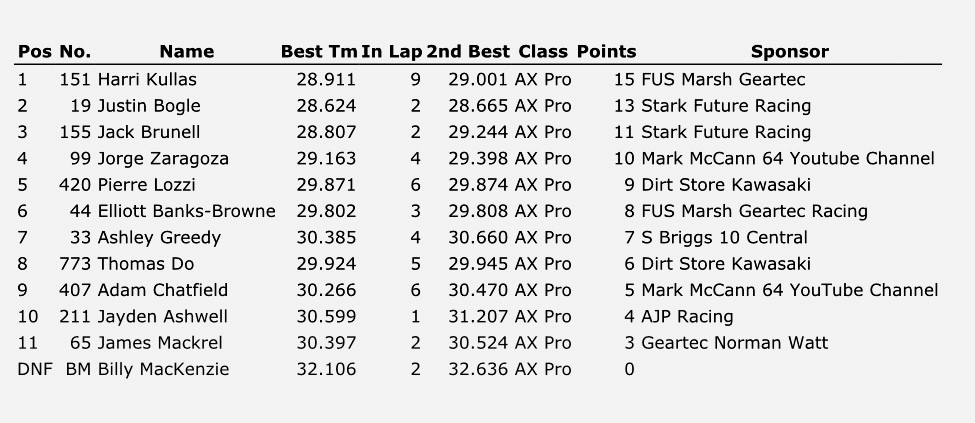The width and height of the screenshot is (975, 423).
Task: Click Adam Chatfield name
Action: (x=163, y=290)
